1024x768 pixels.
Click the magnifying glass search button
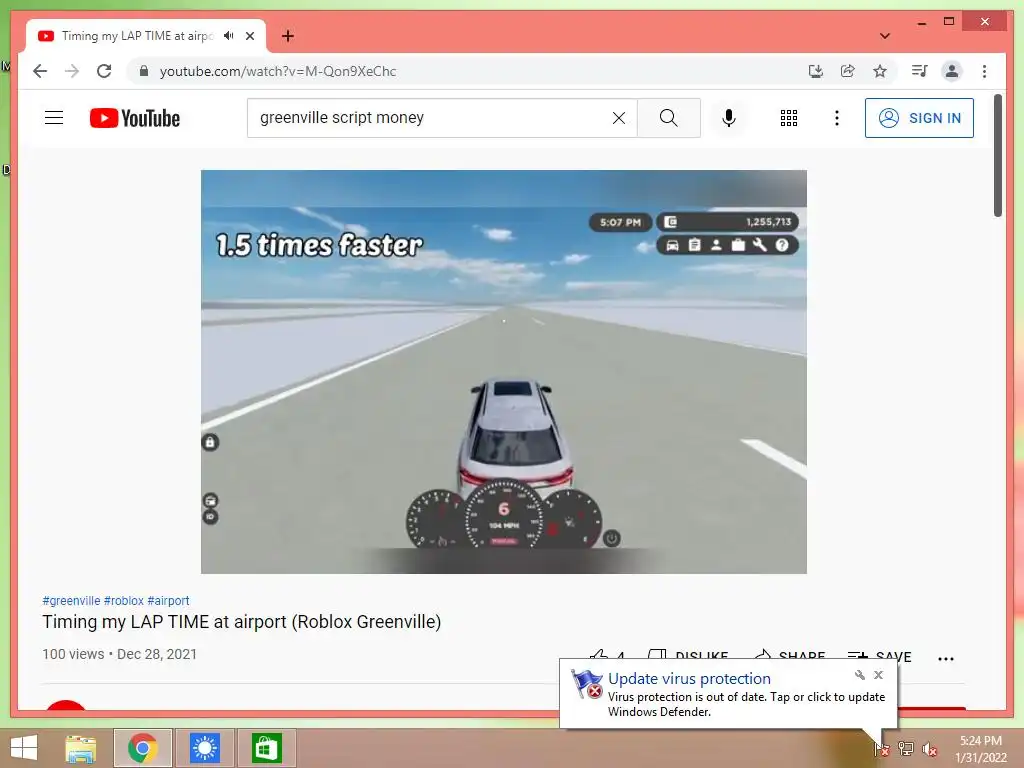click(x=669, y=118)
